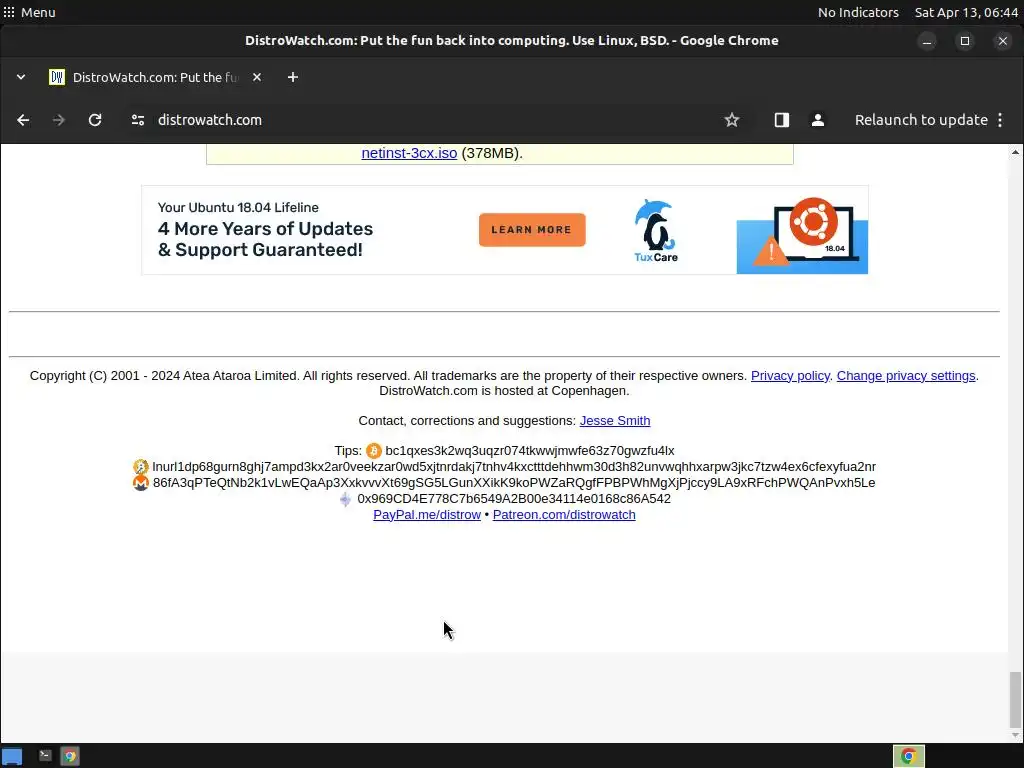Screen dimensions: 1024x768
Task: Click the scrollbar up arrow
Action: [x=1015, y=152]
